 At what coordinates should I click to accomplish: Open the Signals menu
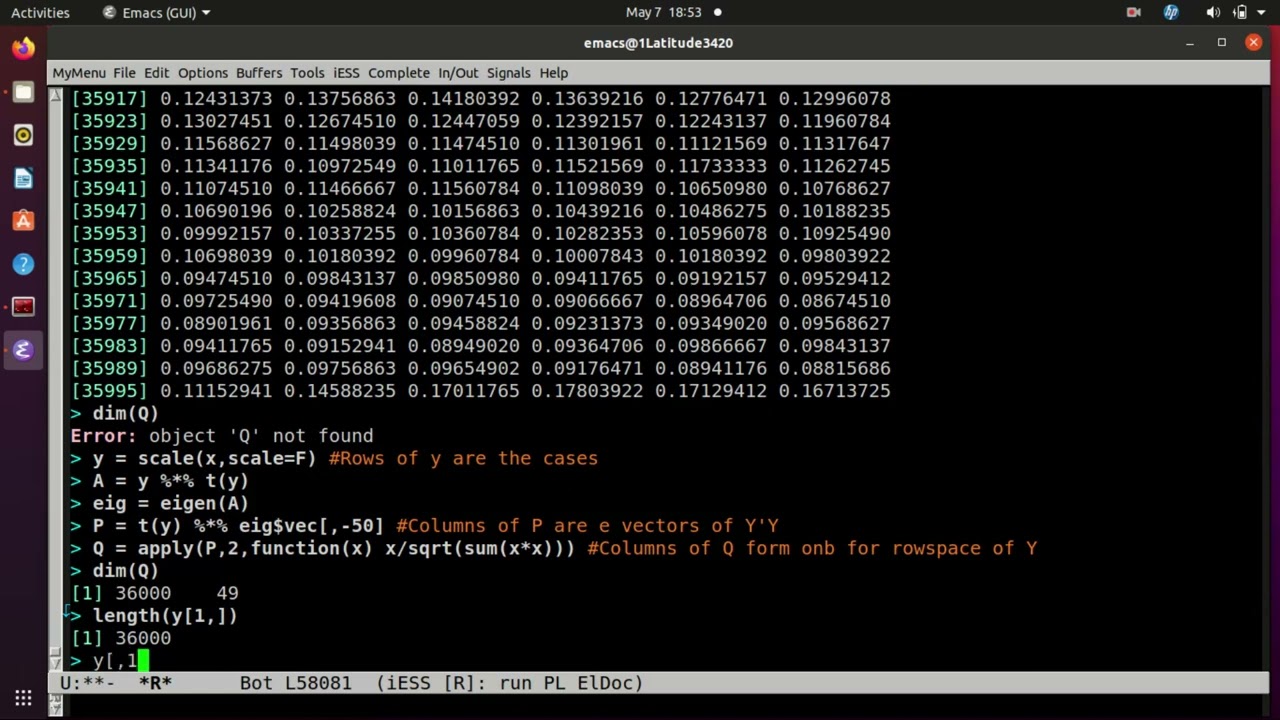click(x=509, y=73)
